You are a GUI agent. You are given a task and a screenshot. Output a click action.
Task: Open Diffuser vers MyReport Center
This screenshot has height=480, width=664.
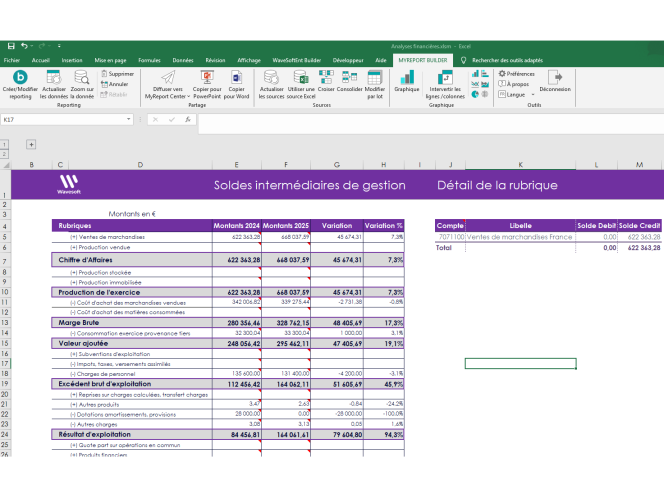168,85
